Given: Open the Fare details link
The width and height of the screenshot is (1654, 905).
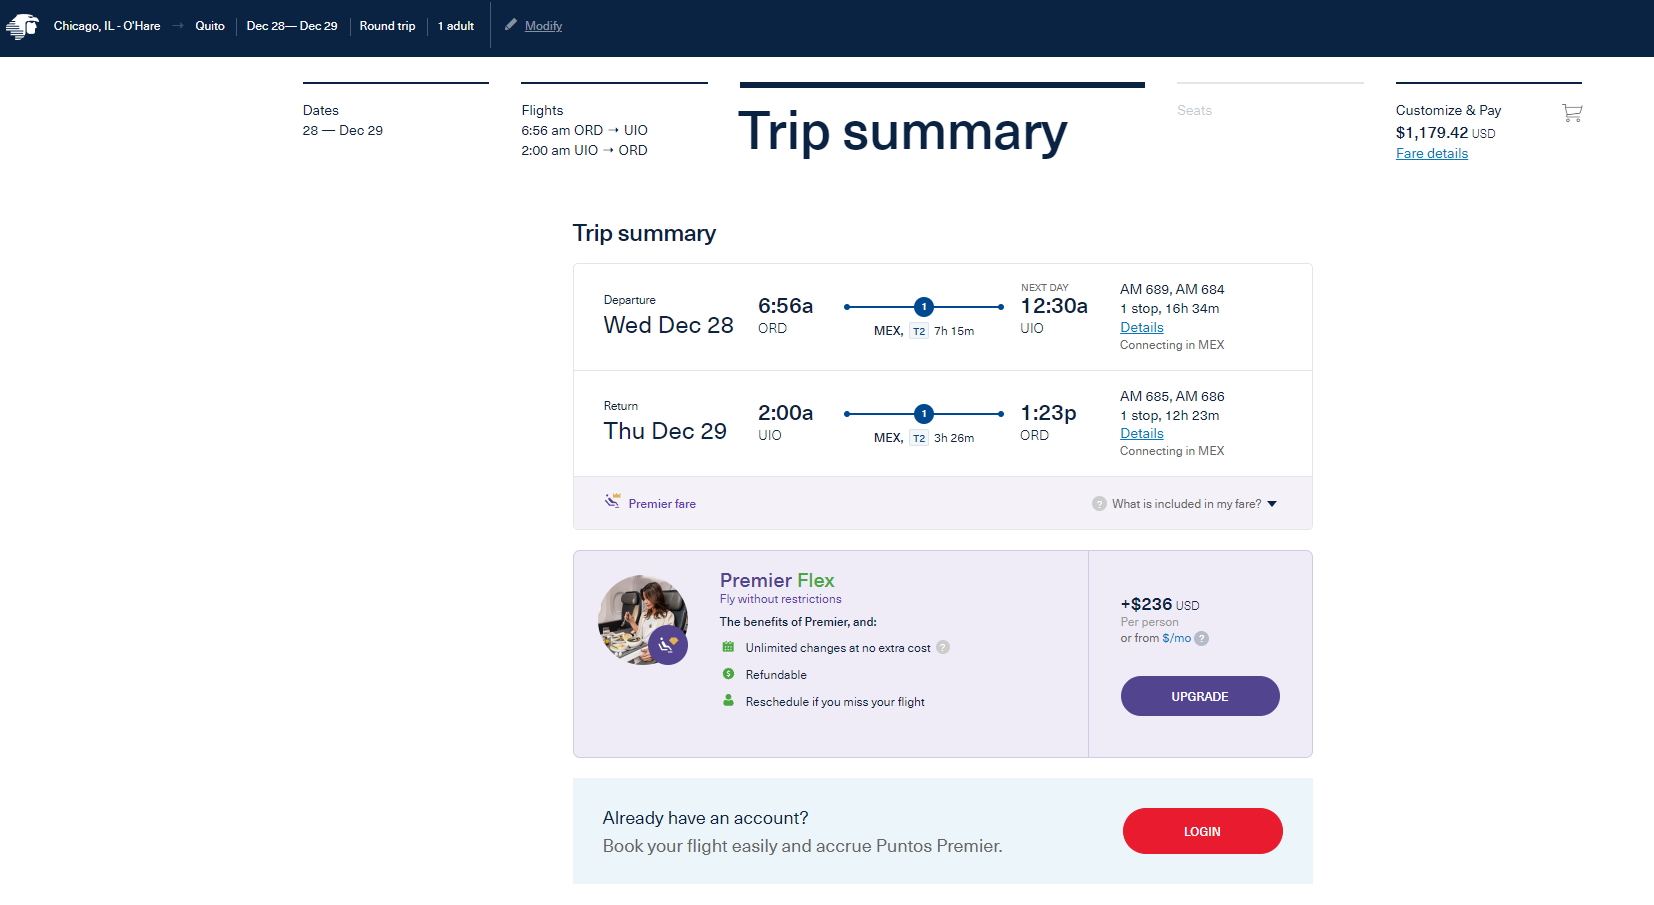Looking at the screenshot, I should click(1431, 154).
